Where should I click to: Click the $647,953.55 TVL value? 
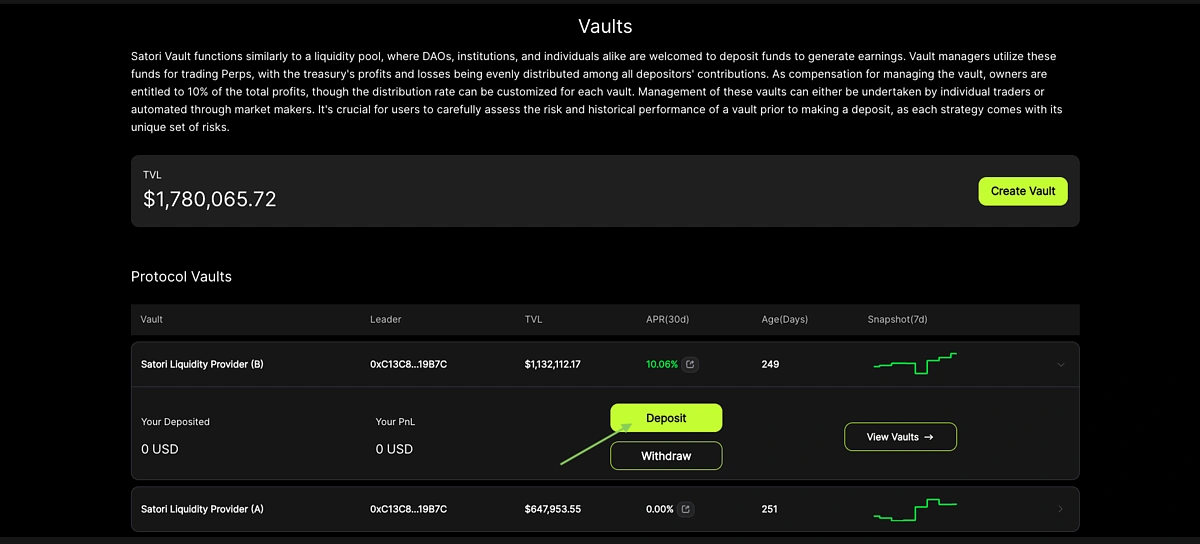point(552,509)
